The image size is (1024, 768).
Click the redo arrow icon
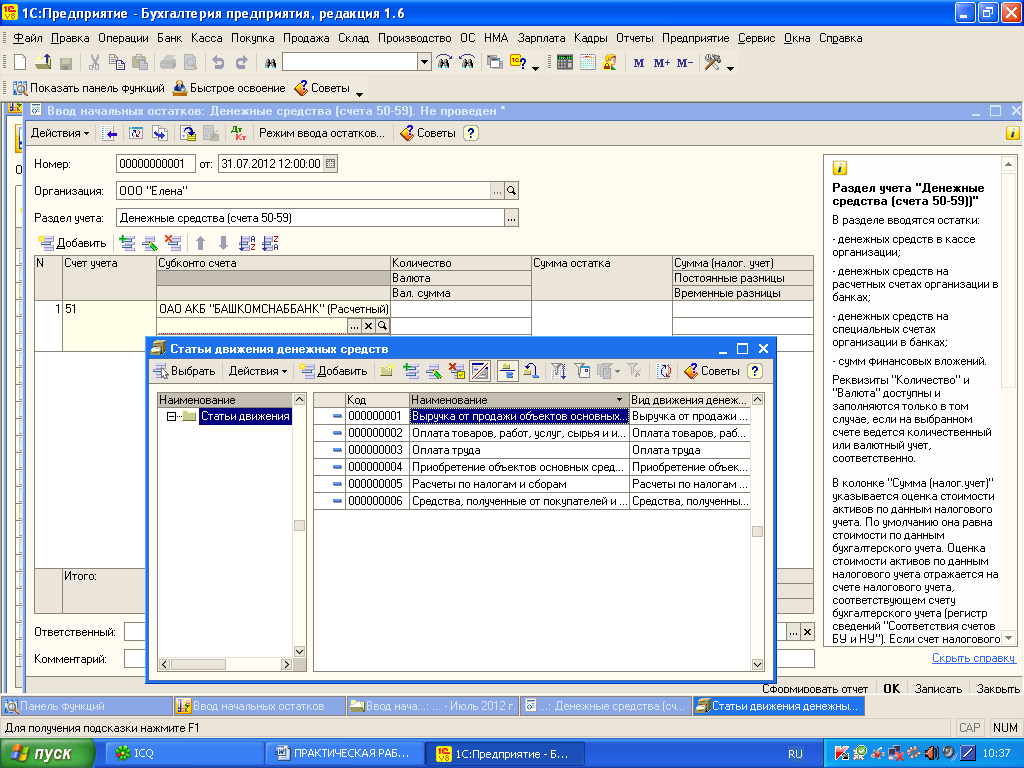tap(242, 63)
